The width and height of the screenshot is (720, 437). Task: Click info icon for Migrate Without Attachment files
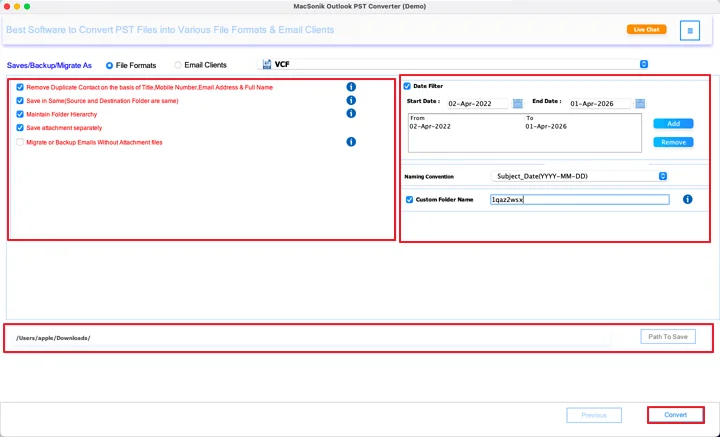351,142
